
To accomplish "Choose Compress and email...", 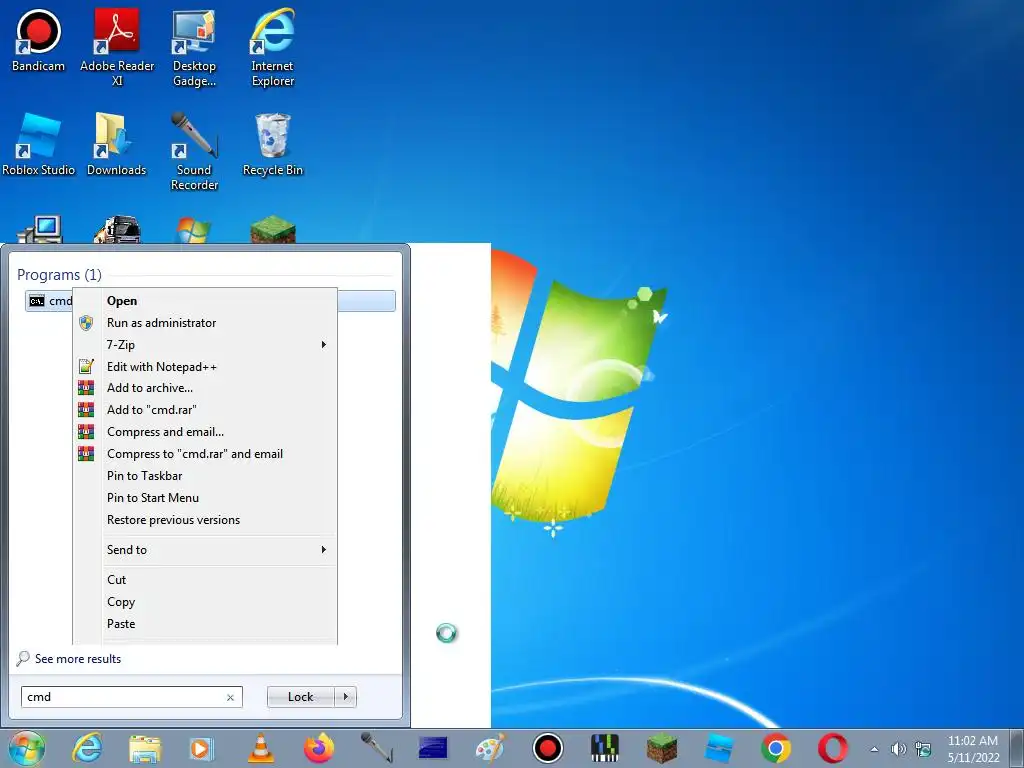I will pos(204,432).
